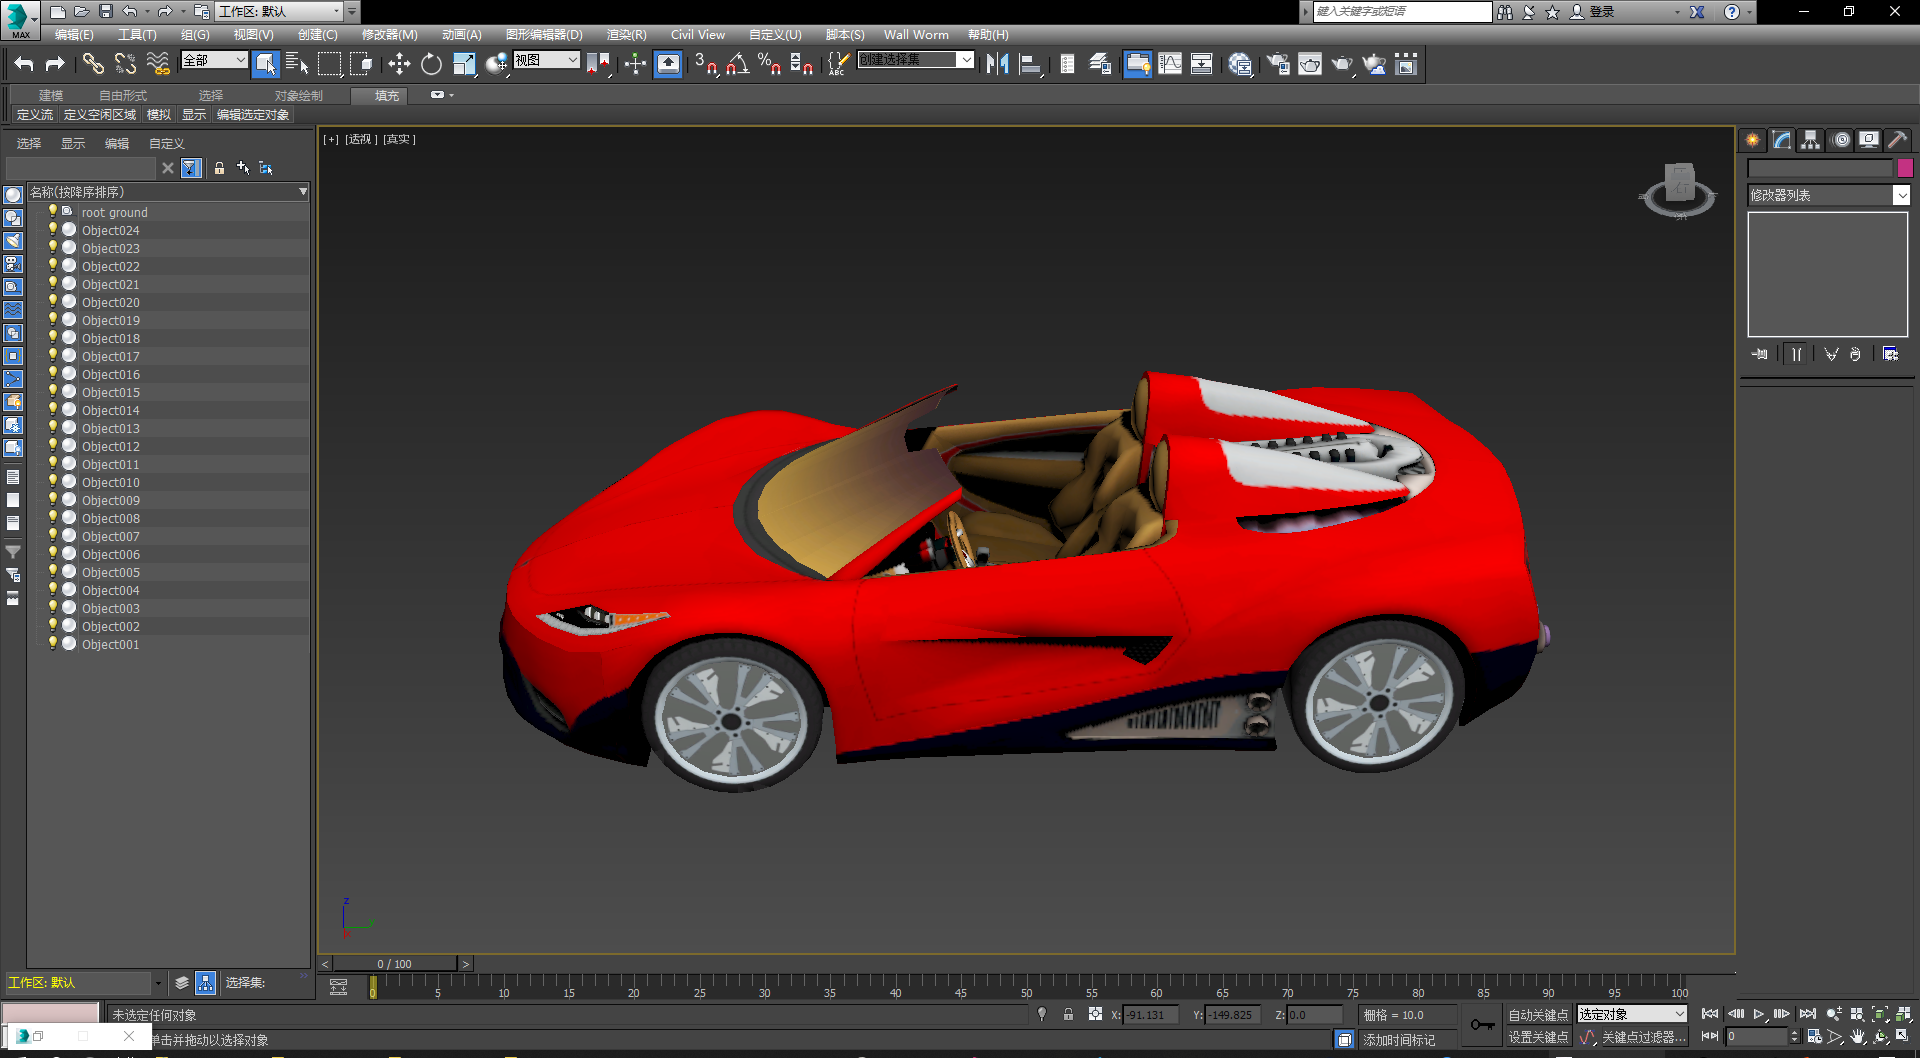This screenshot has width=1920, height=1058.
Task: Activate the Rotate tool
Action: 431,65
